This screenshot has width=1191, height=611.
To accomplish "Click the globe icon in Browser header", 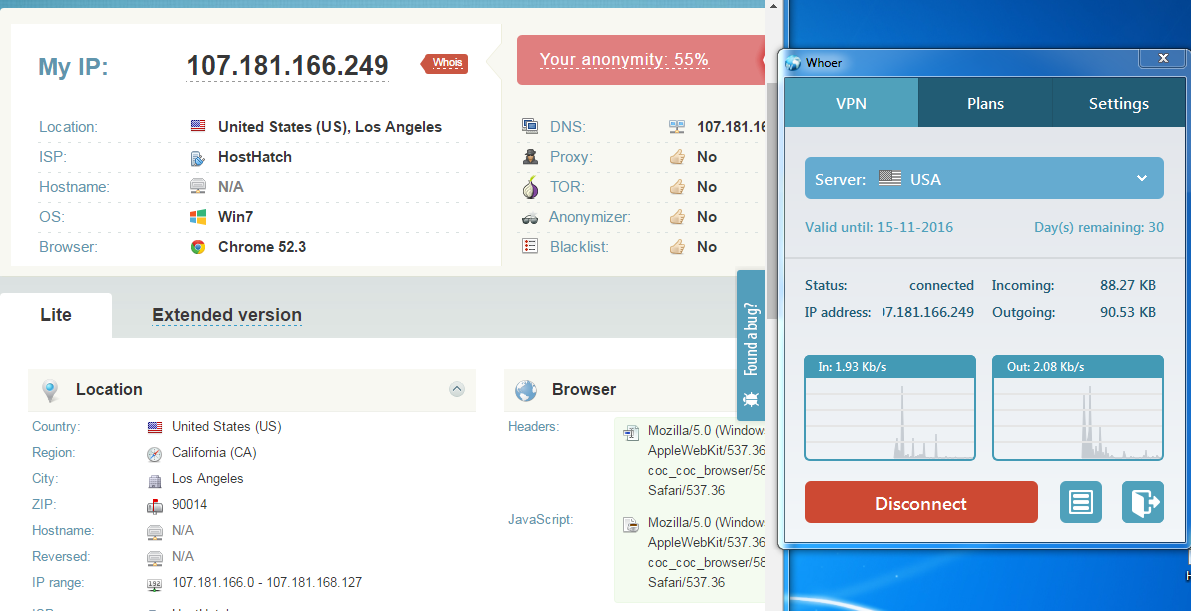I will pos(526,391).
